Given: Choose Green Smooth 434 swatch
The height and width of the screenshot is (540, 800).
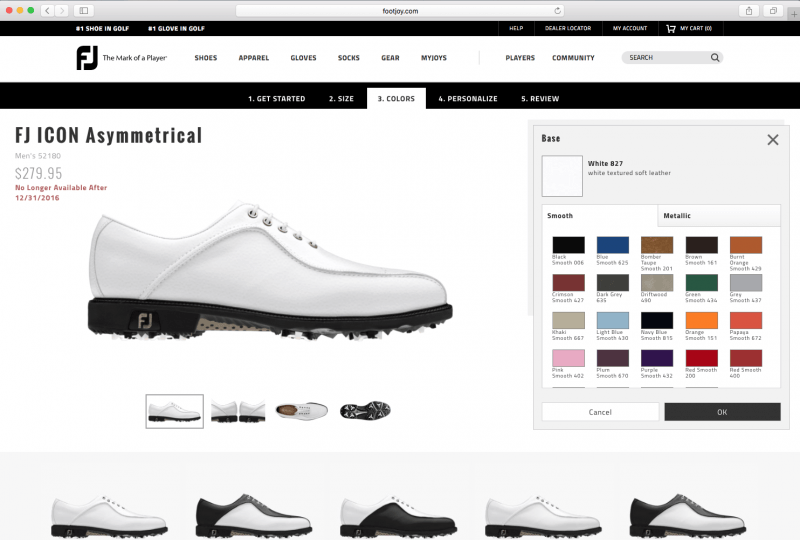Looking at the screenshot, I should point(702,283).
